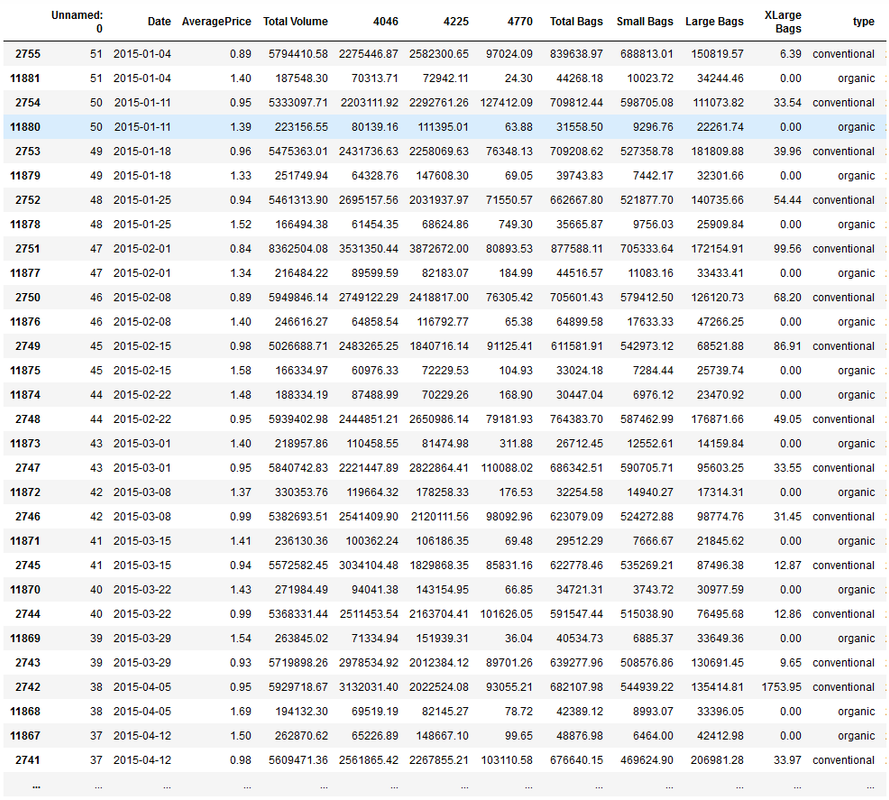The height and width of the screenshot is (800, 889).
Task: Click the Large Bags column header
Action: [714, 22]
